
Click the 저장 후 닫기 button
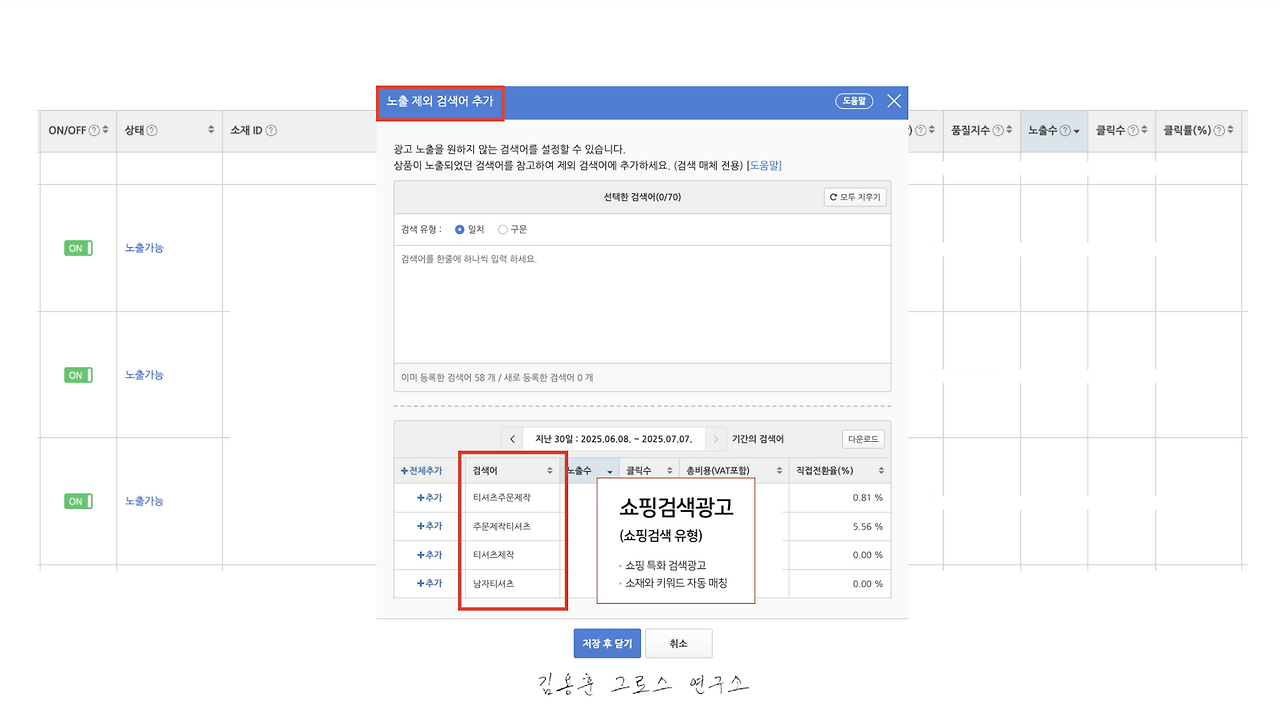click(607, 643)
